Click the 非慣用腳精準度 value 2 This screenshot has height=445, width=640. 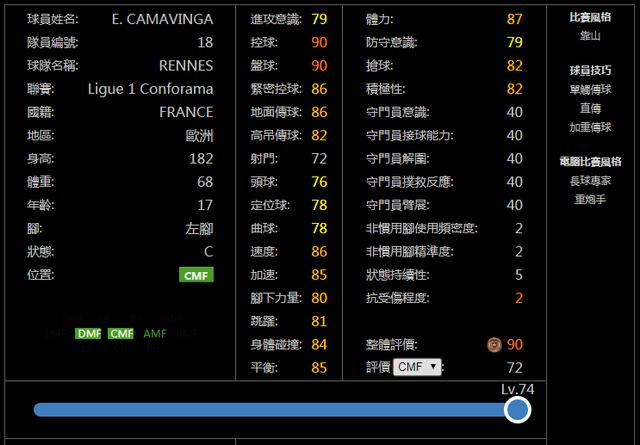pyautogui.click(x=518, y=252)
